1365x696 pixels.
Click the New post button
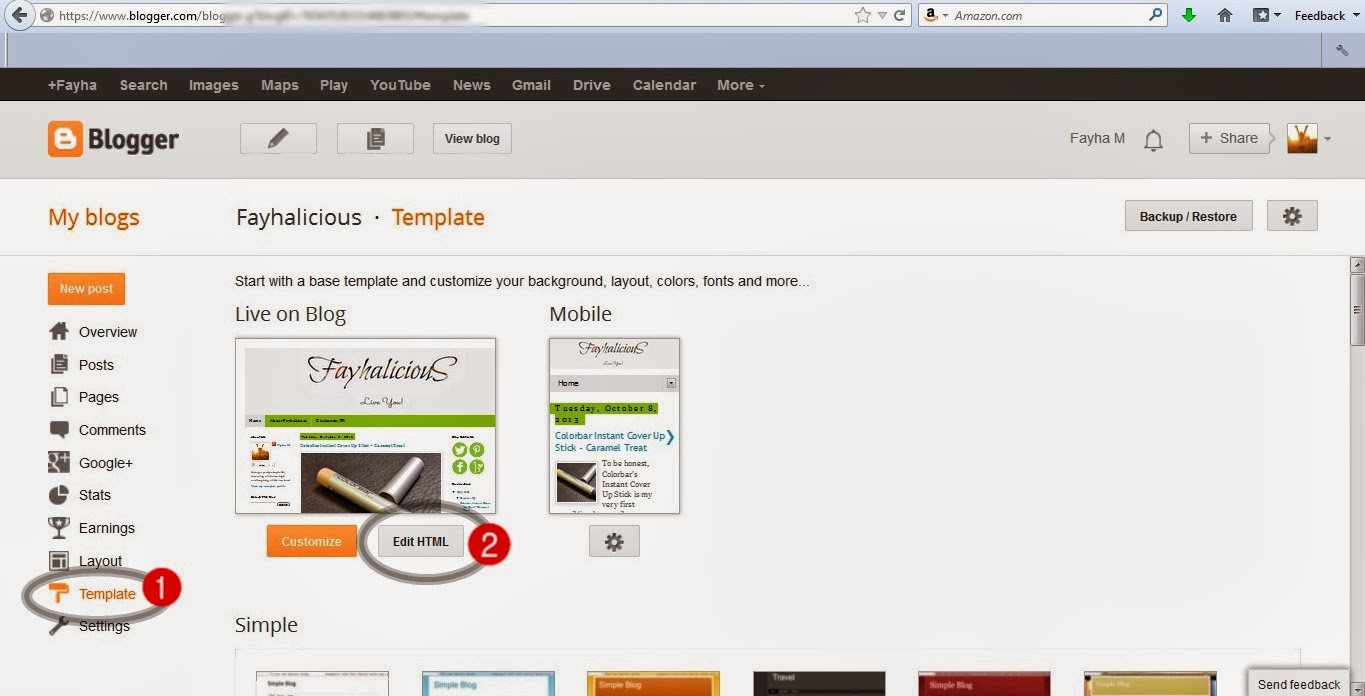click(x=86, y=289)
